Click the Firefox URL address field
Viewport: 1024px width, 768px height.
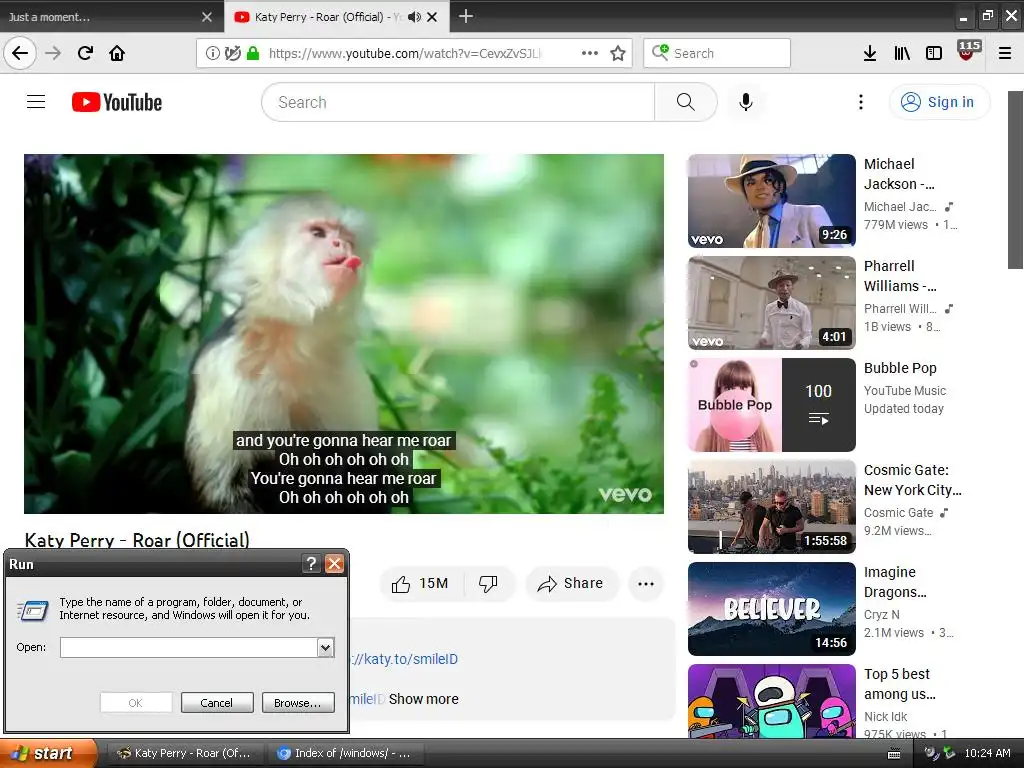405,53
